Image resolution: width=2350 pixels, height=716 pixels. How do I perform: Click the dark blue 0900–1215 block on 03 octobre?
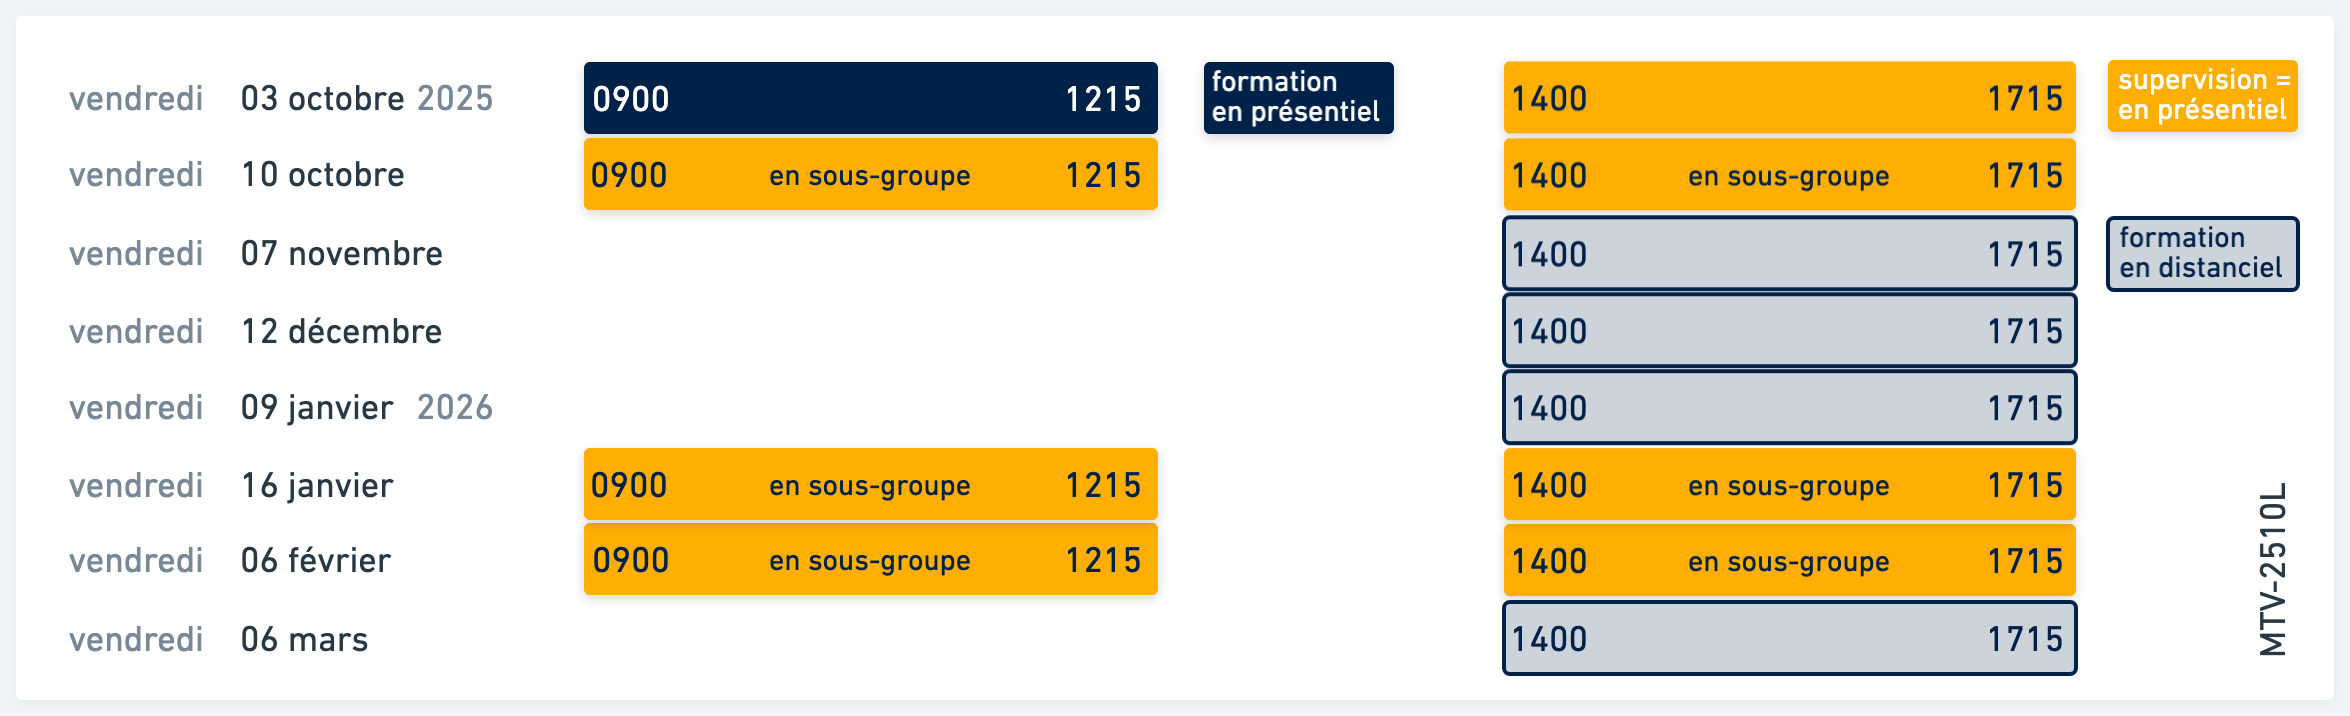click(x=870, y=98)
